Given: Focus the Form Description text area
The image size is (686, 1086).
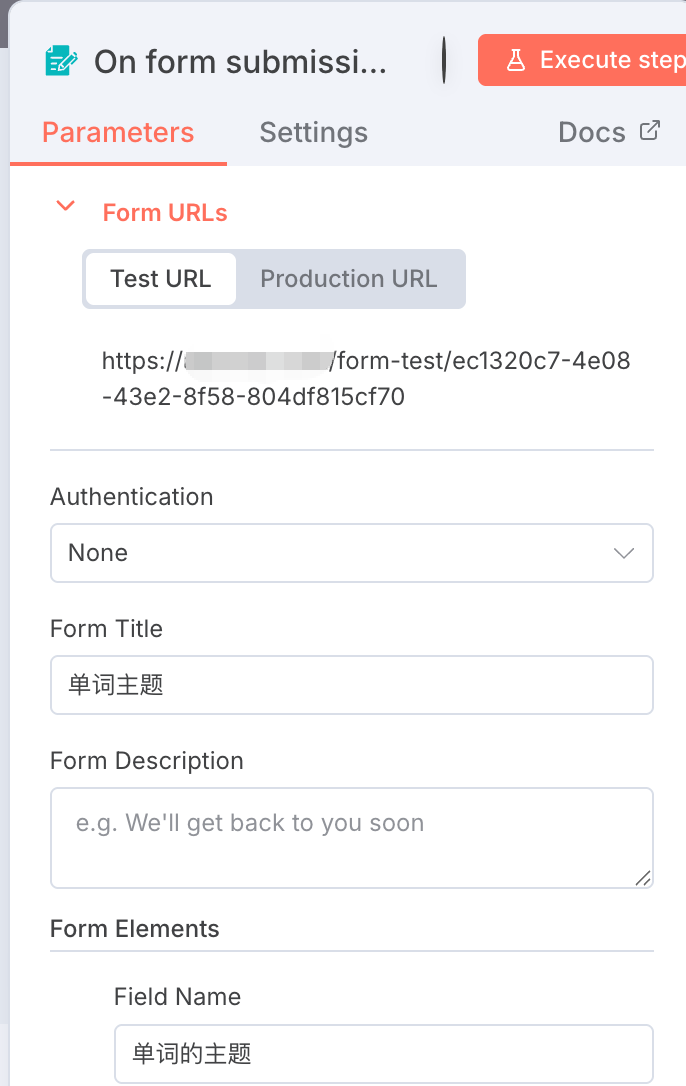Looking at the screenshot, I should (351, 837).
